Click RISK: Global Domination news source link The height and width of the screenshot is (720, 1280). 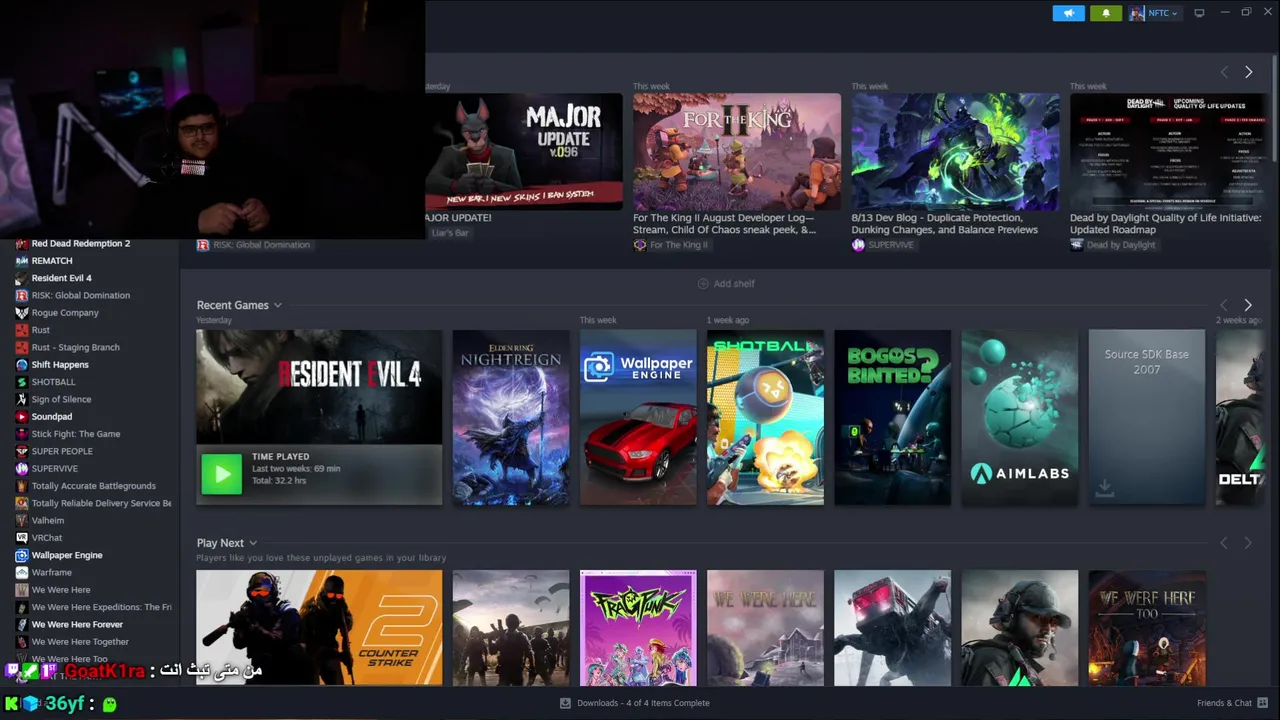[x=260, y=245]
